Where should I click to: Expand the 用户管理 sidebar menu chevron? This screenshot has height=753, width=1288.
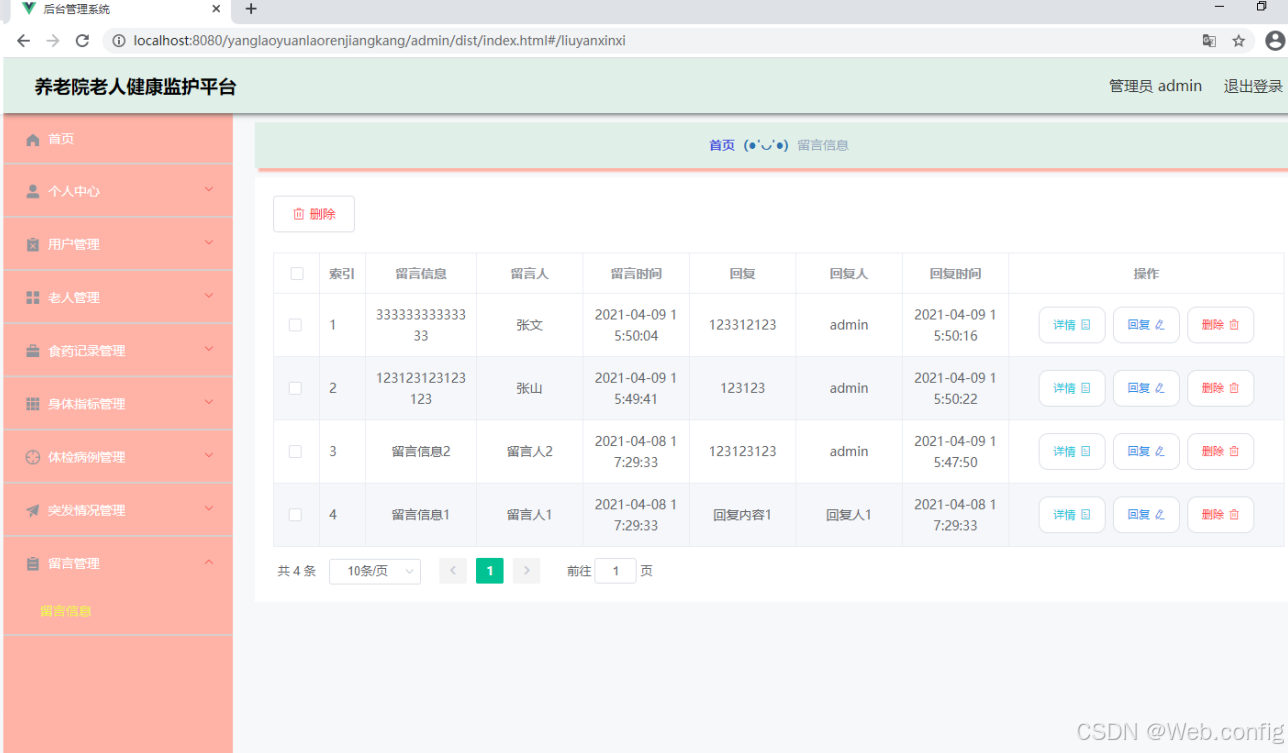(209, 242)
